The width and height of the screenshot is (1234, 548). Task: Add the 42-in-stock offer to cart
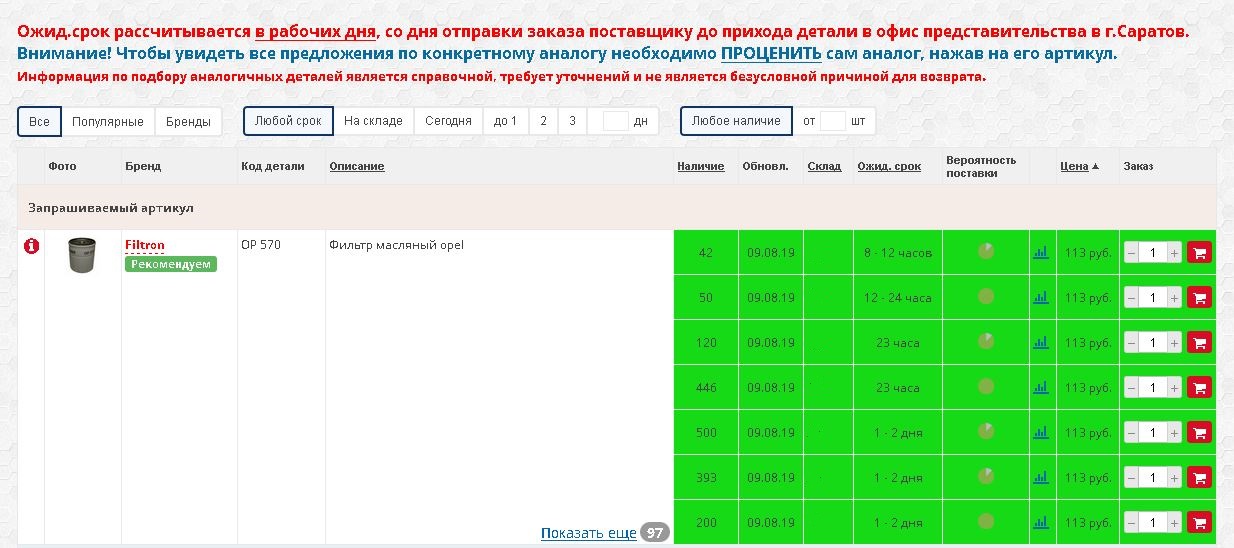[1199, 253]
